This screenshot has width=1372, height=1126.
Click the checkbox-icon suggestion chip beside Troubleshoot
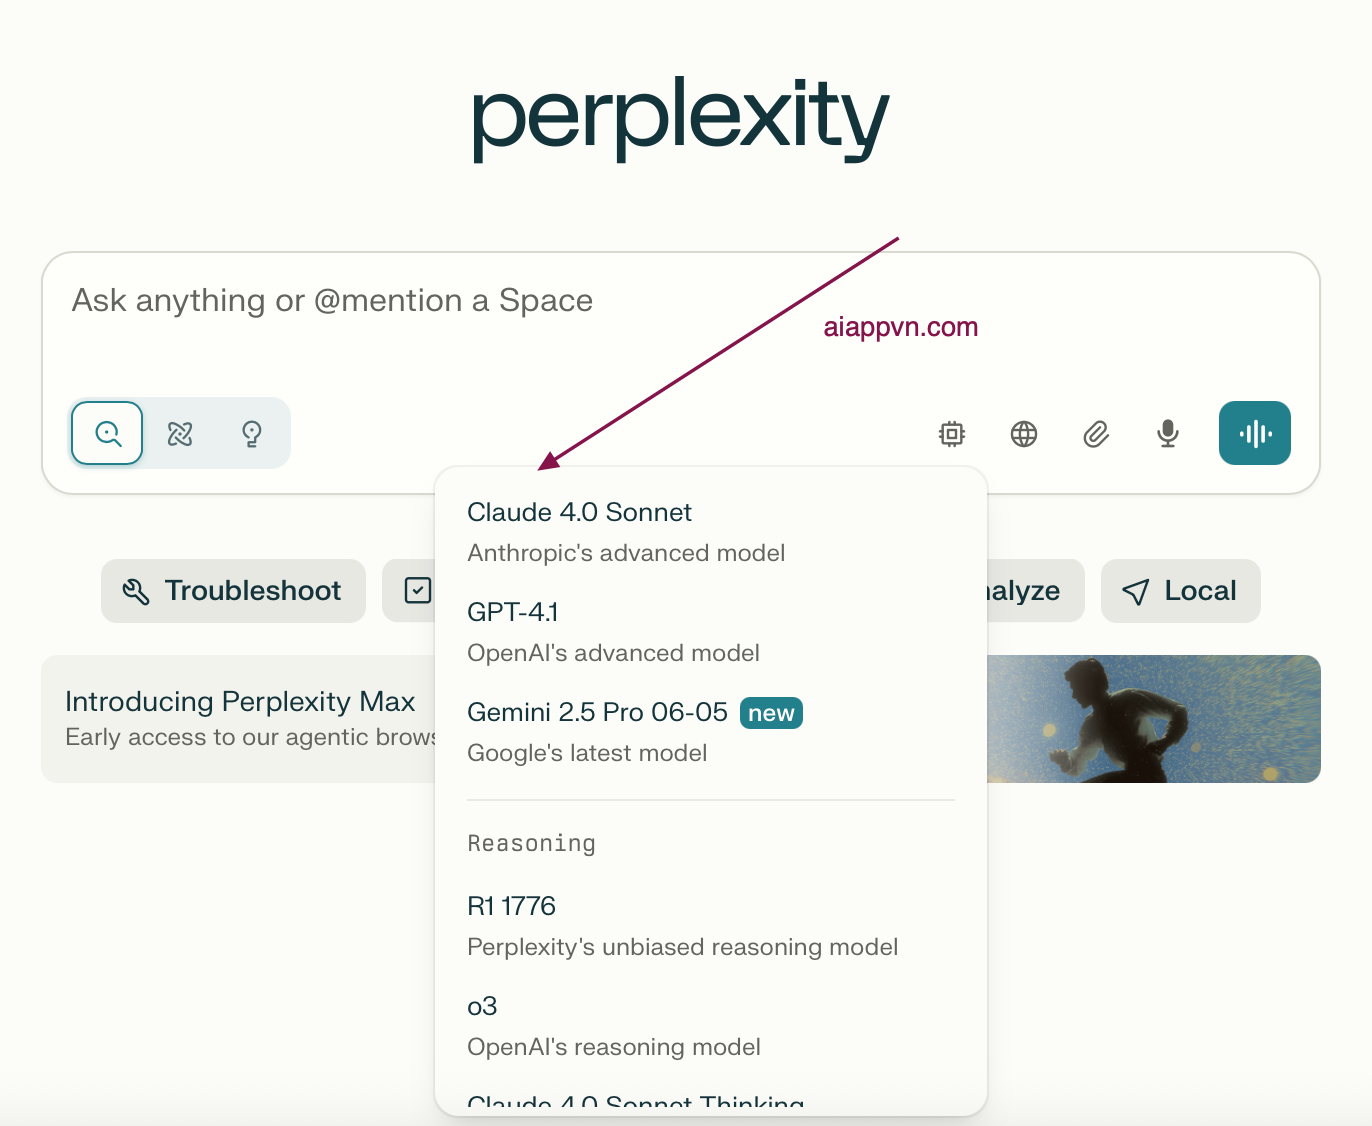tap(409, 591)
